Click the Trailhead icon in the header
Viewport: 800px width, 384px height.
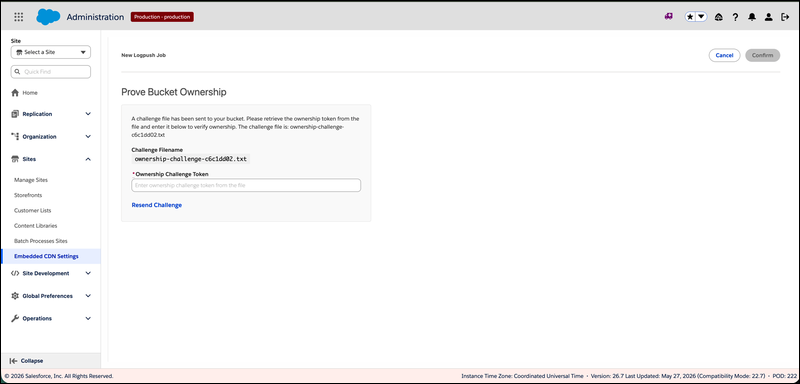pos(719,17)
